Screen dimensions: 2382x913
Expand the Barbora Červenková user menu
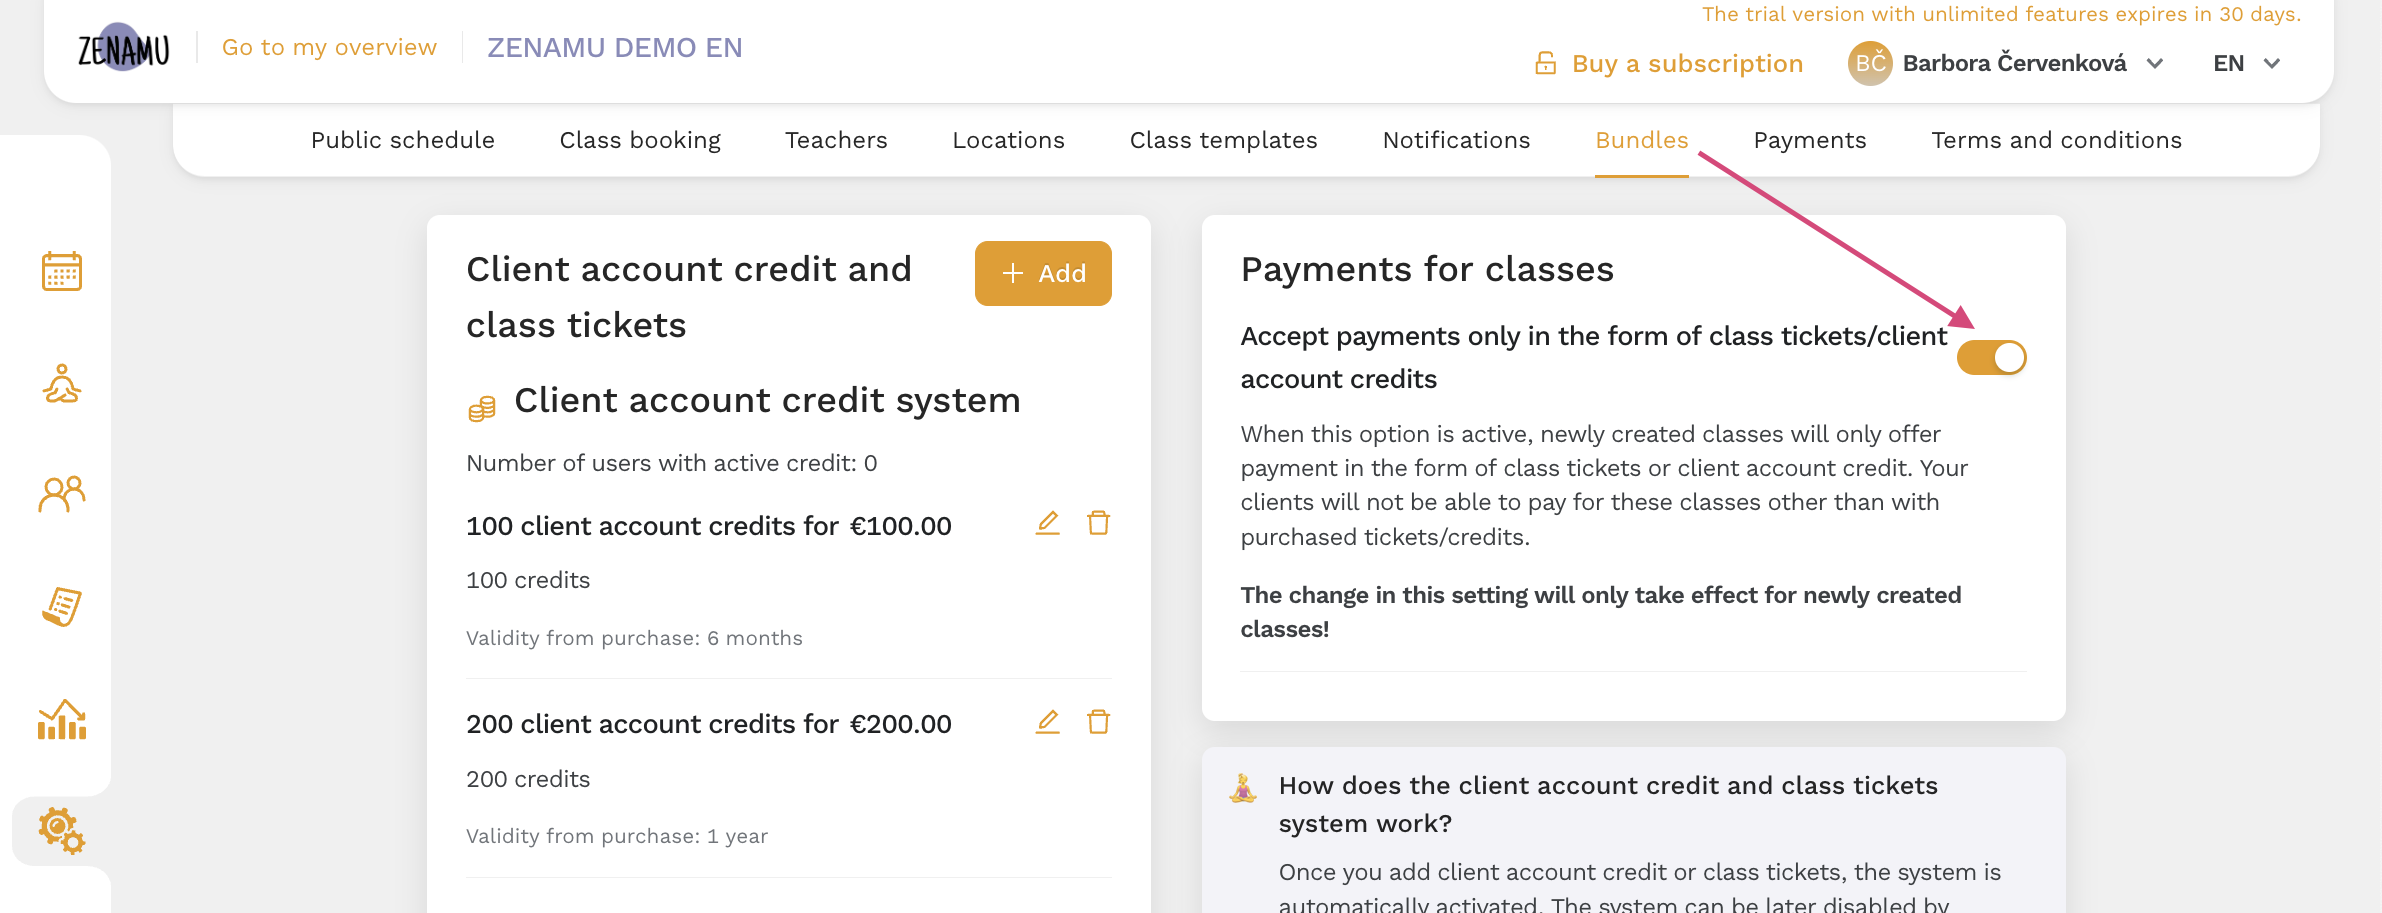(x=2006, y=63)
